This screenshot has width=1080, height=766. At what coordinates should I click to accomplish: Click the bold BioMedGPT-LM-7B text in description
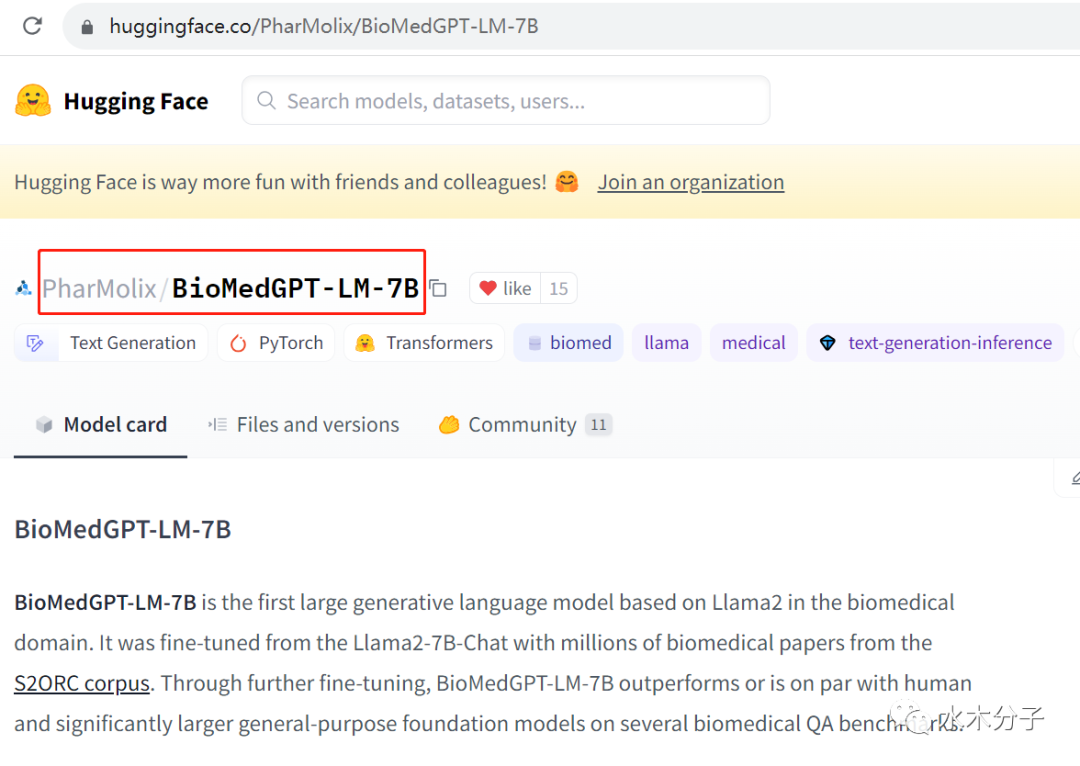pyautogui.click(x=105, y=602)
